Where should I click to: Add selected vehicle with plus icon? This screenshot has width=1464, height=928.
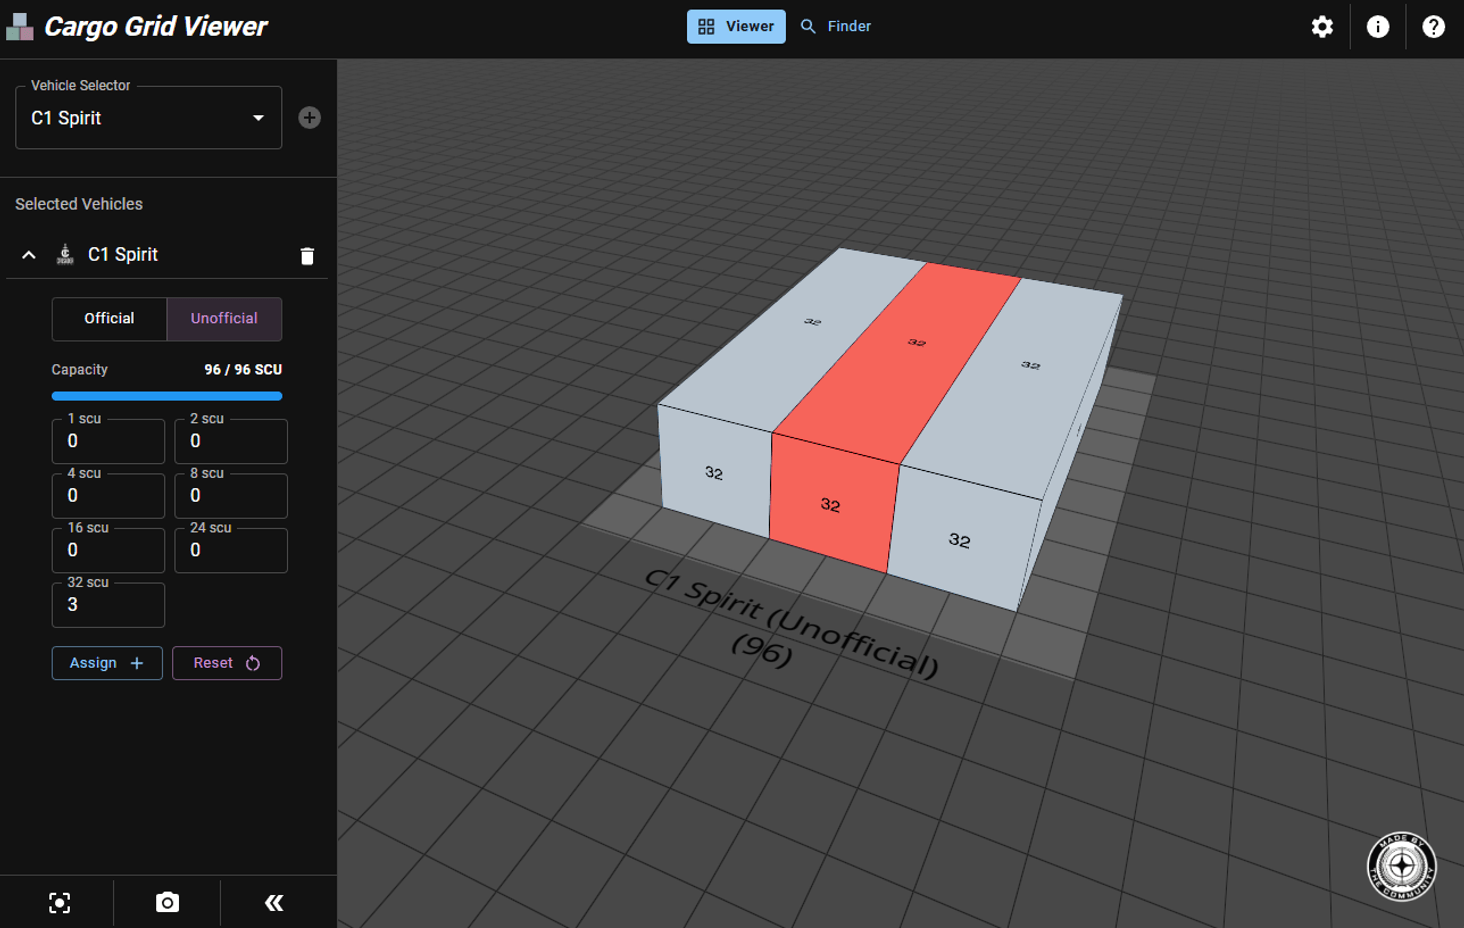tap(310, 118)
